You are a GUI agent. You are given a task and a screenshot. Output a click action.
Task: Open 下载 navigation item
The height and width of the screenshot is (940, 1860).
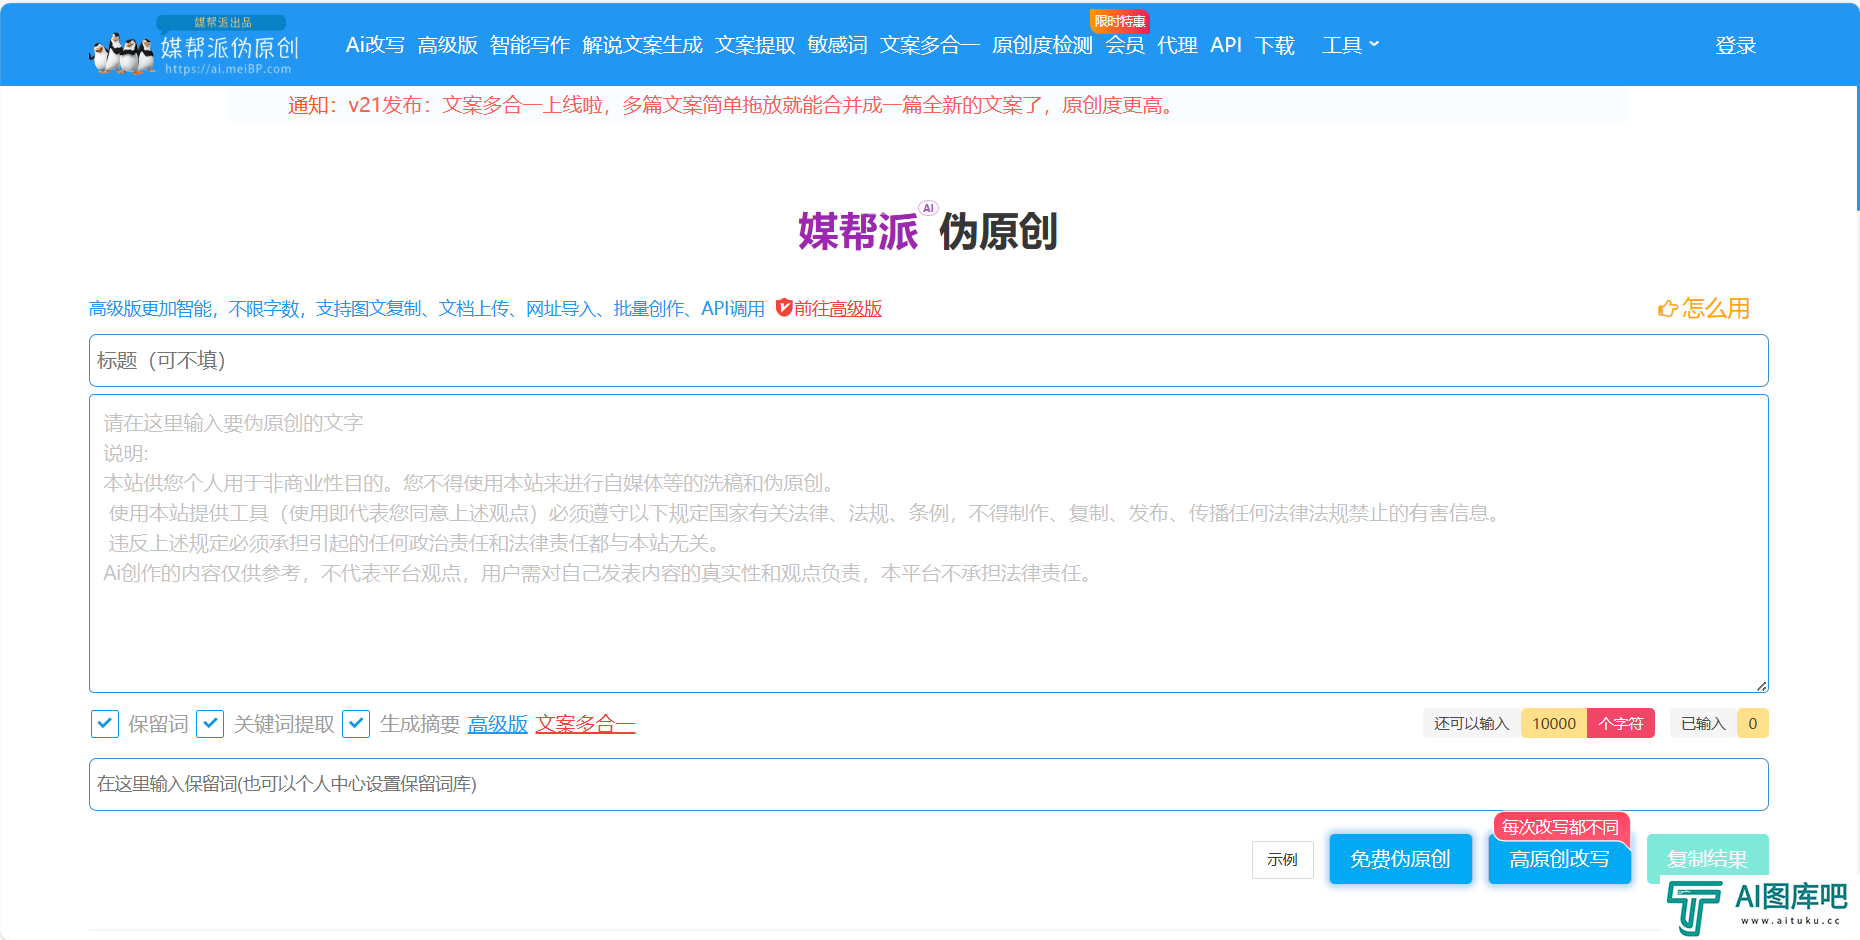[1275, 45]
